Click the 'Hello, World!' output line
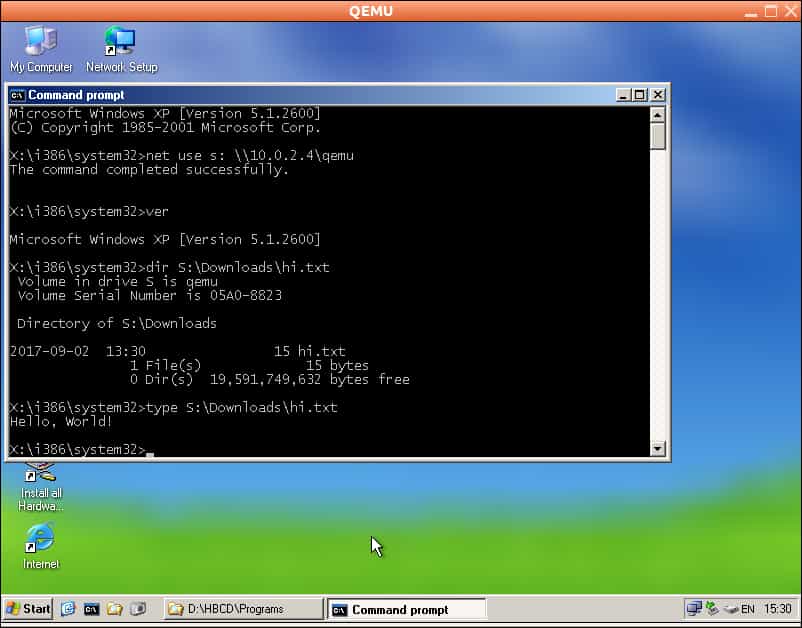802x628 pixels. tap(61, 422)
